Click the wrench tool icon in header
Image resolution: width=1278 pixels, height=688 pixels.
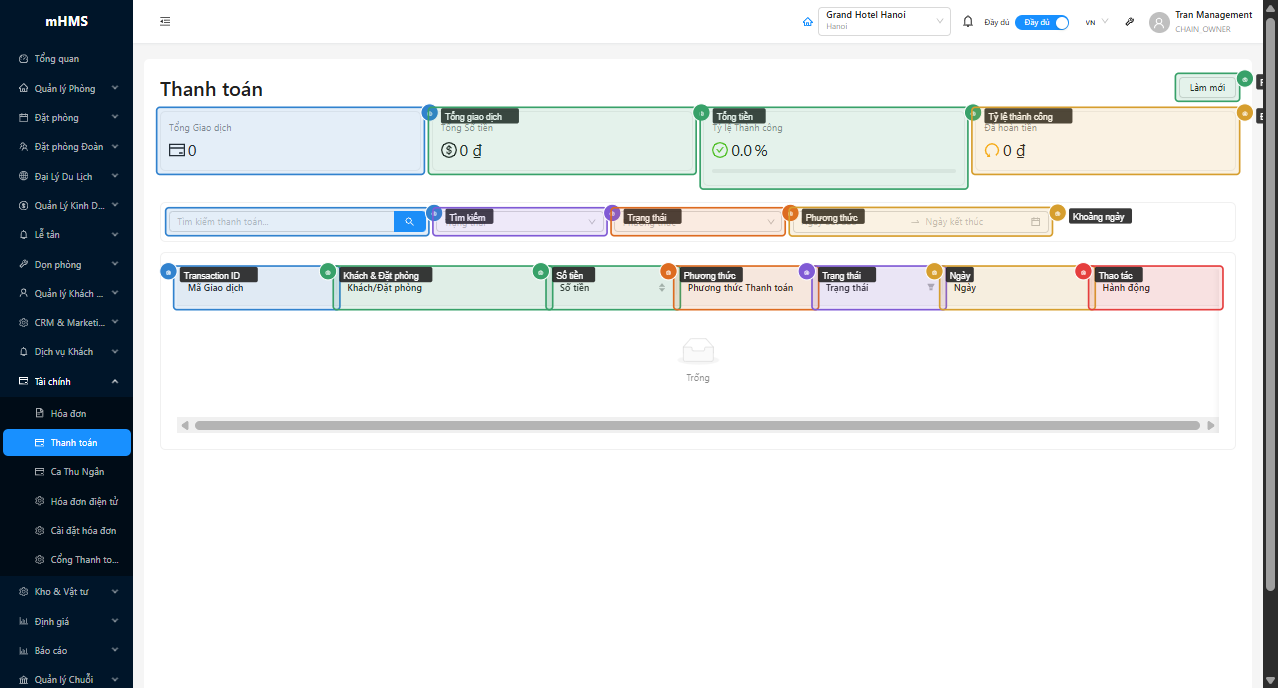(x=1130, y=22)
